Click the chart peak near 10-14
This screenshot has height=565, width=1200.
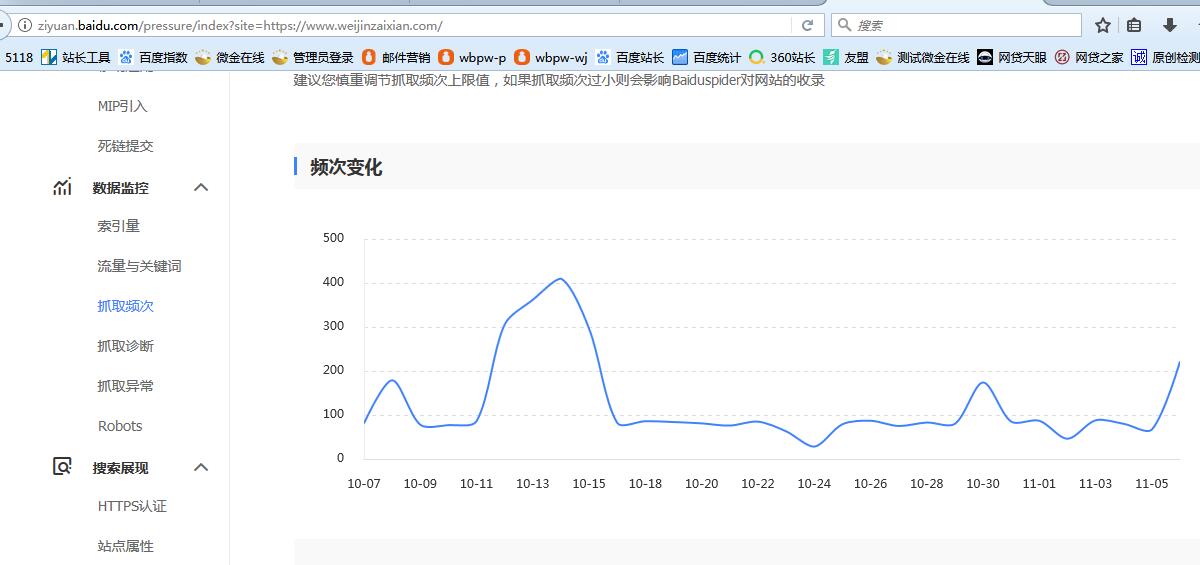[x=560, y=279]
